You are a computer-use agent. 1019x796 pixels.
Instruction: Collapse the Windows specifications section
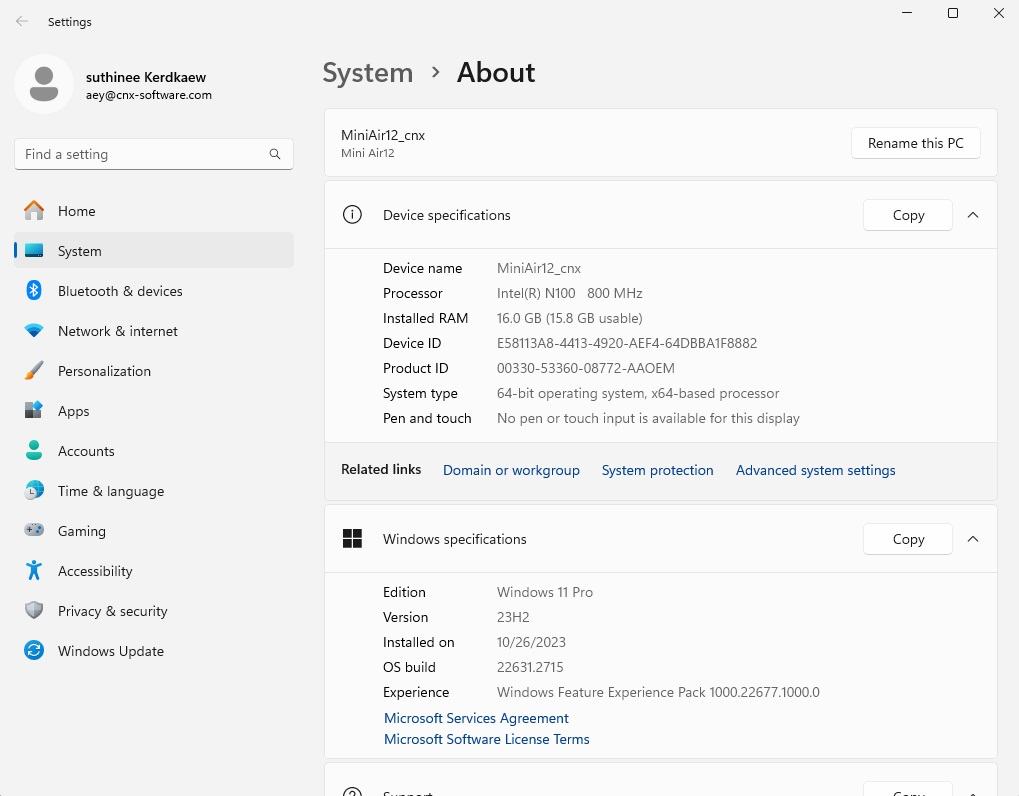tap(973, 539)
